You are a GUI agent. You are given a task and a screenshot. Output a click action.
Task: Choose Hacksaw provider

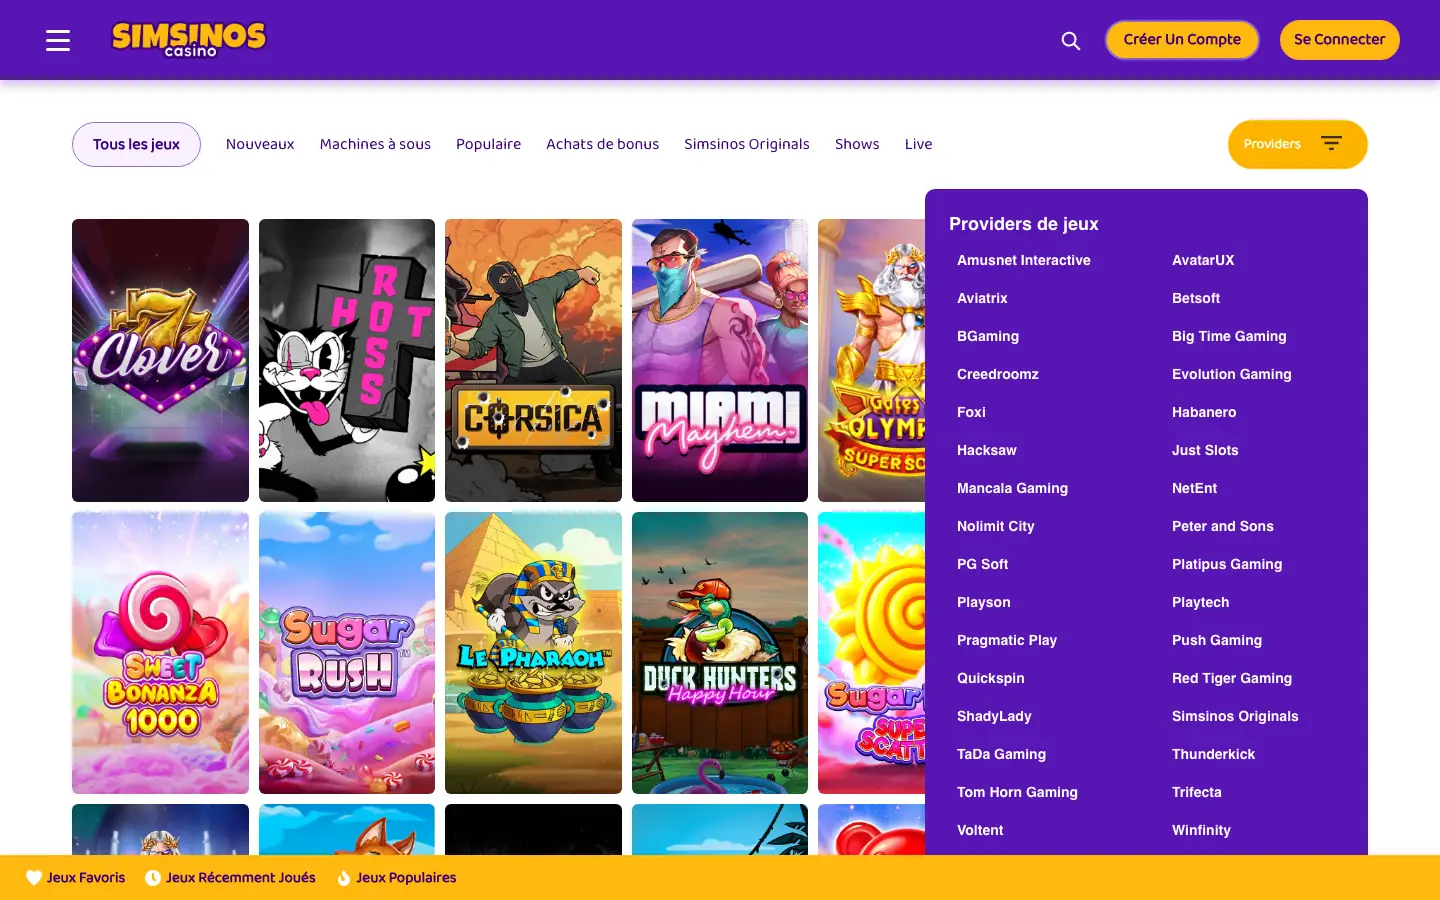point(987,450)
